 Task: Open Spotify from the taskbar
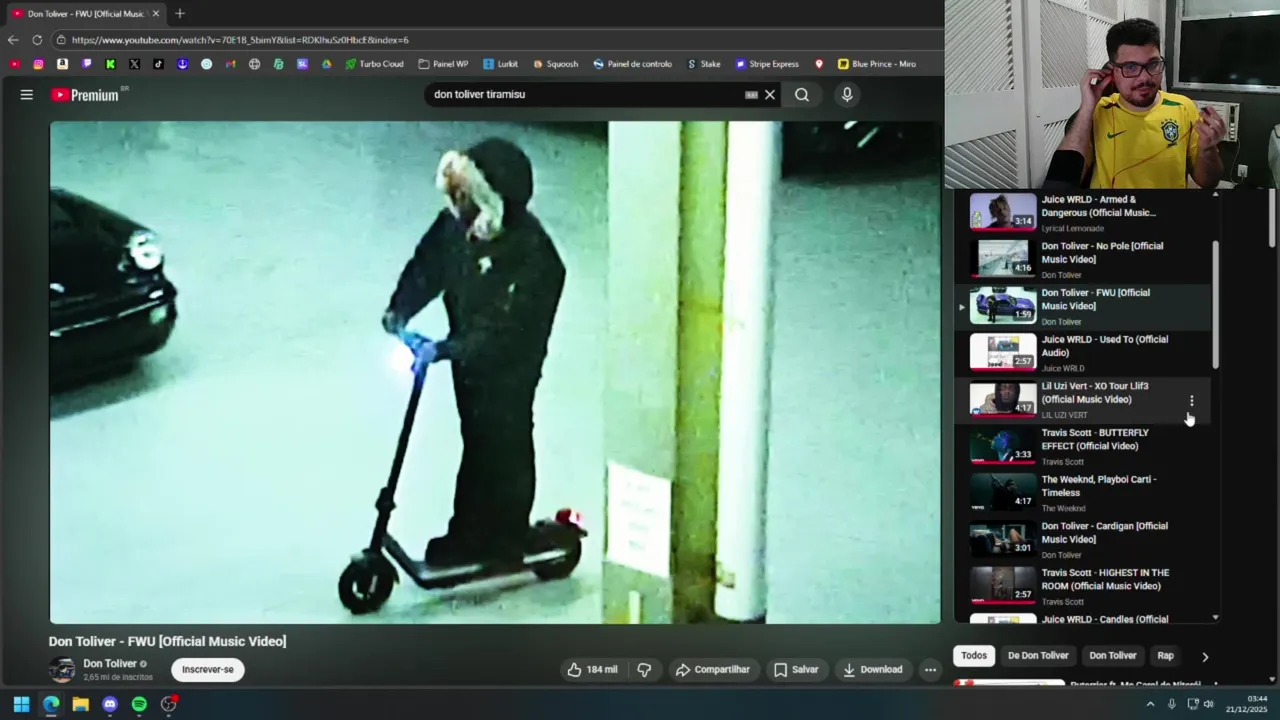pyautogui.click(x=139, y=704)
